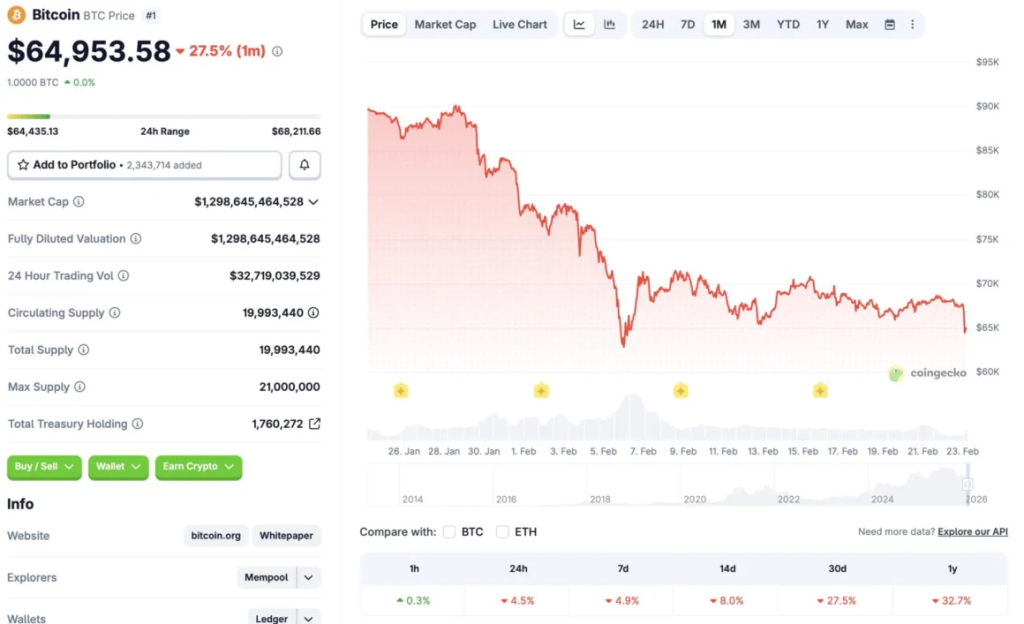Click info icon beside Circulating Supply value
This screenshot has height=624, width=1024.
[x=314, y=313]
